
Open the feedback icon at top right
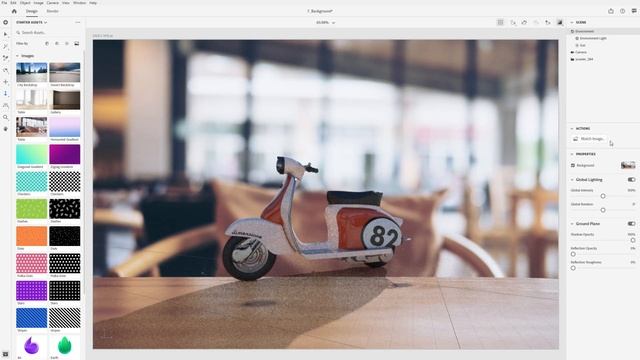[634, 11]
